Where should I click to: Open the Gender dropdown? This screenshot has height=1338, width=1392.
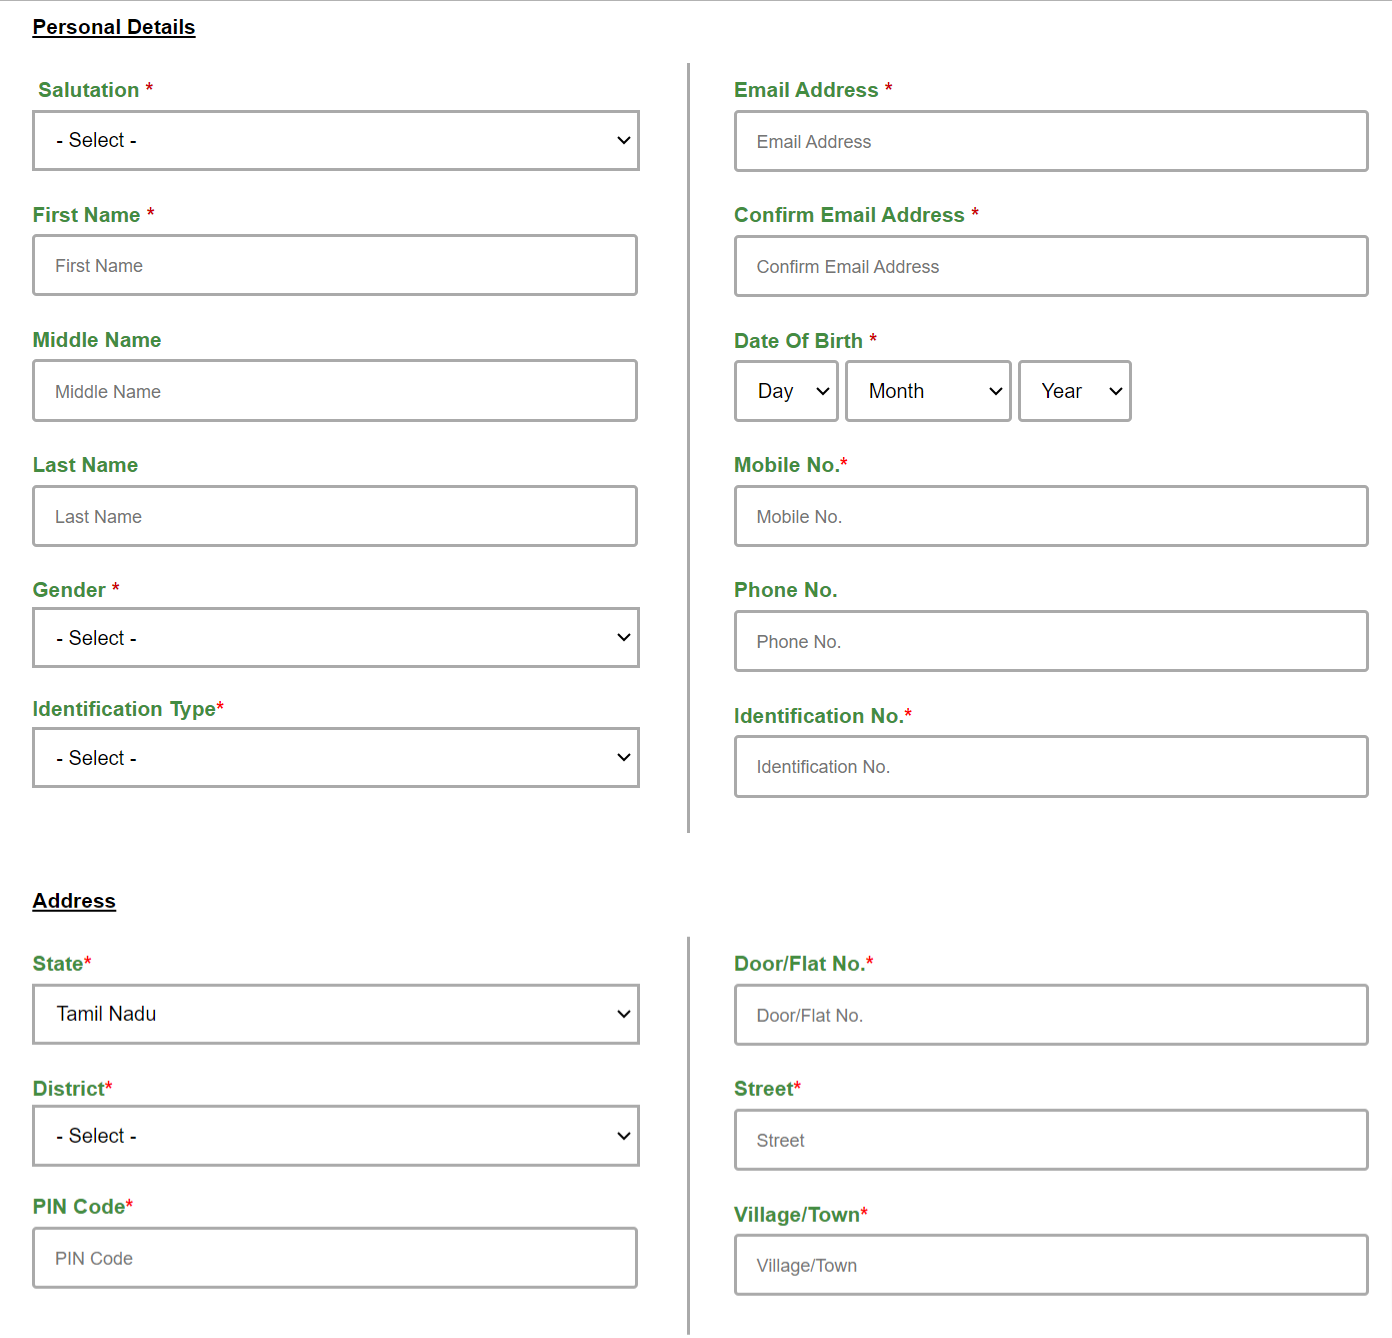click(x=336, y=637)
